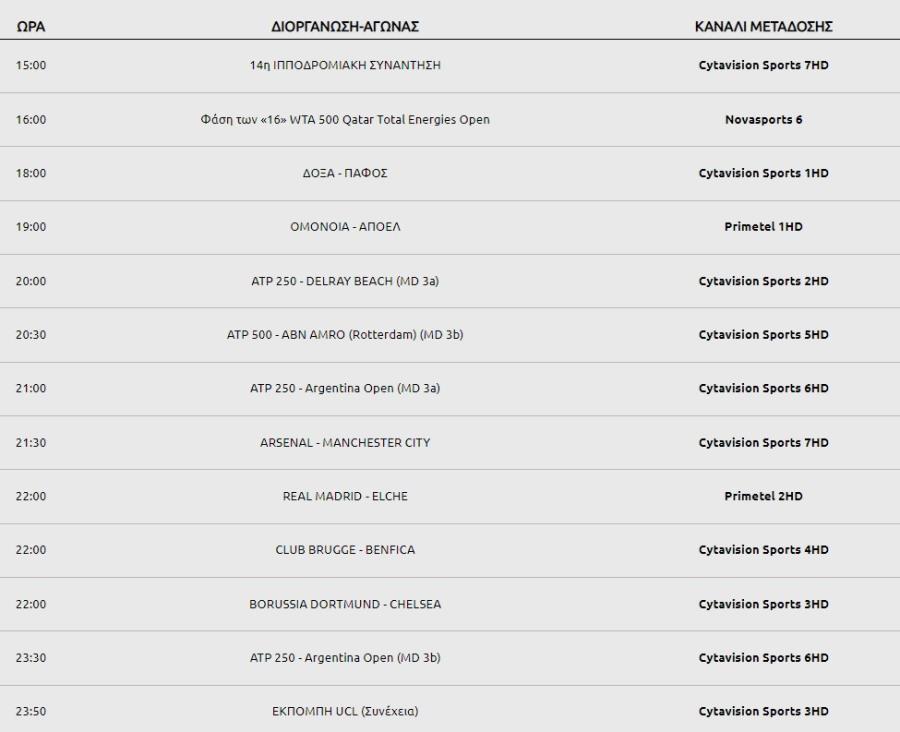The image size is (900, 732).
Task: Select the ΔΟΞΑ - ΠΑΦΟΣ match
Action: point(345,174)
